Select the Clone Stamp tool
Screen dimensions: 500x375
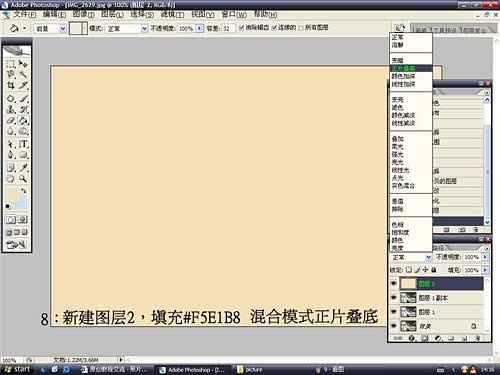click(11, 109)
